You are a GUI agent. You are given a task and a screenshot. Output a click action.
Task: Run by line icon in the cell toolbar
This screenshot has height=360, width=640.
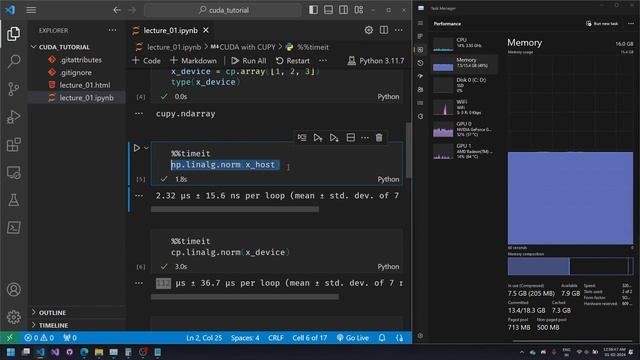click(302, 138)
